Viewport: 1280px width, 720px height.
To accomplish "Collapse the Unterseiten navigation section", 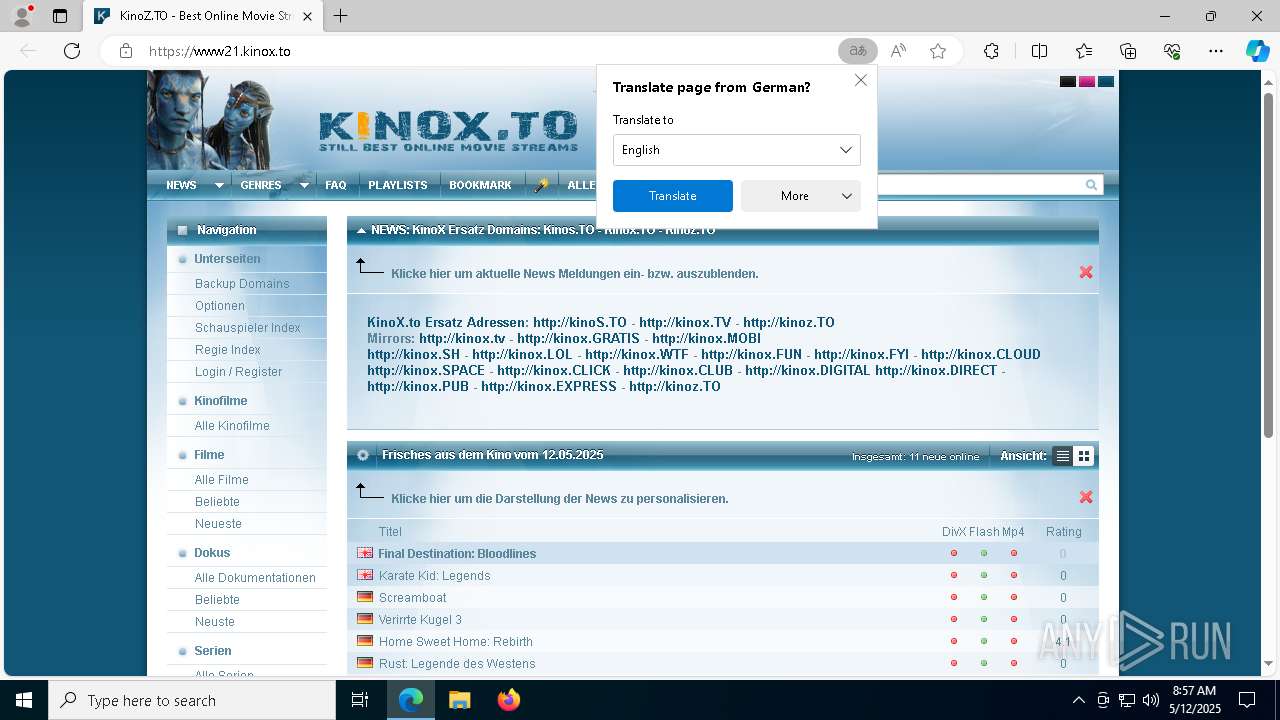I will 182,259.
